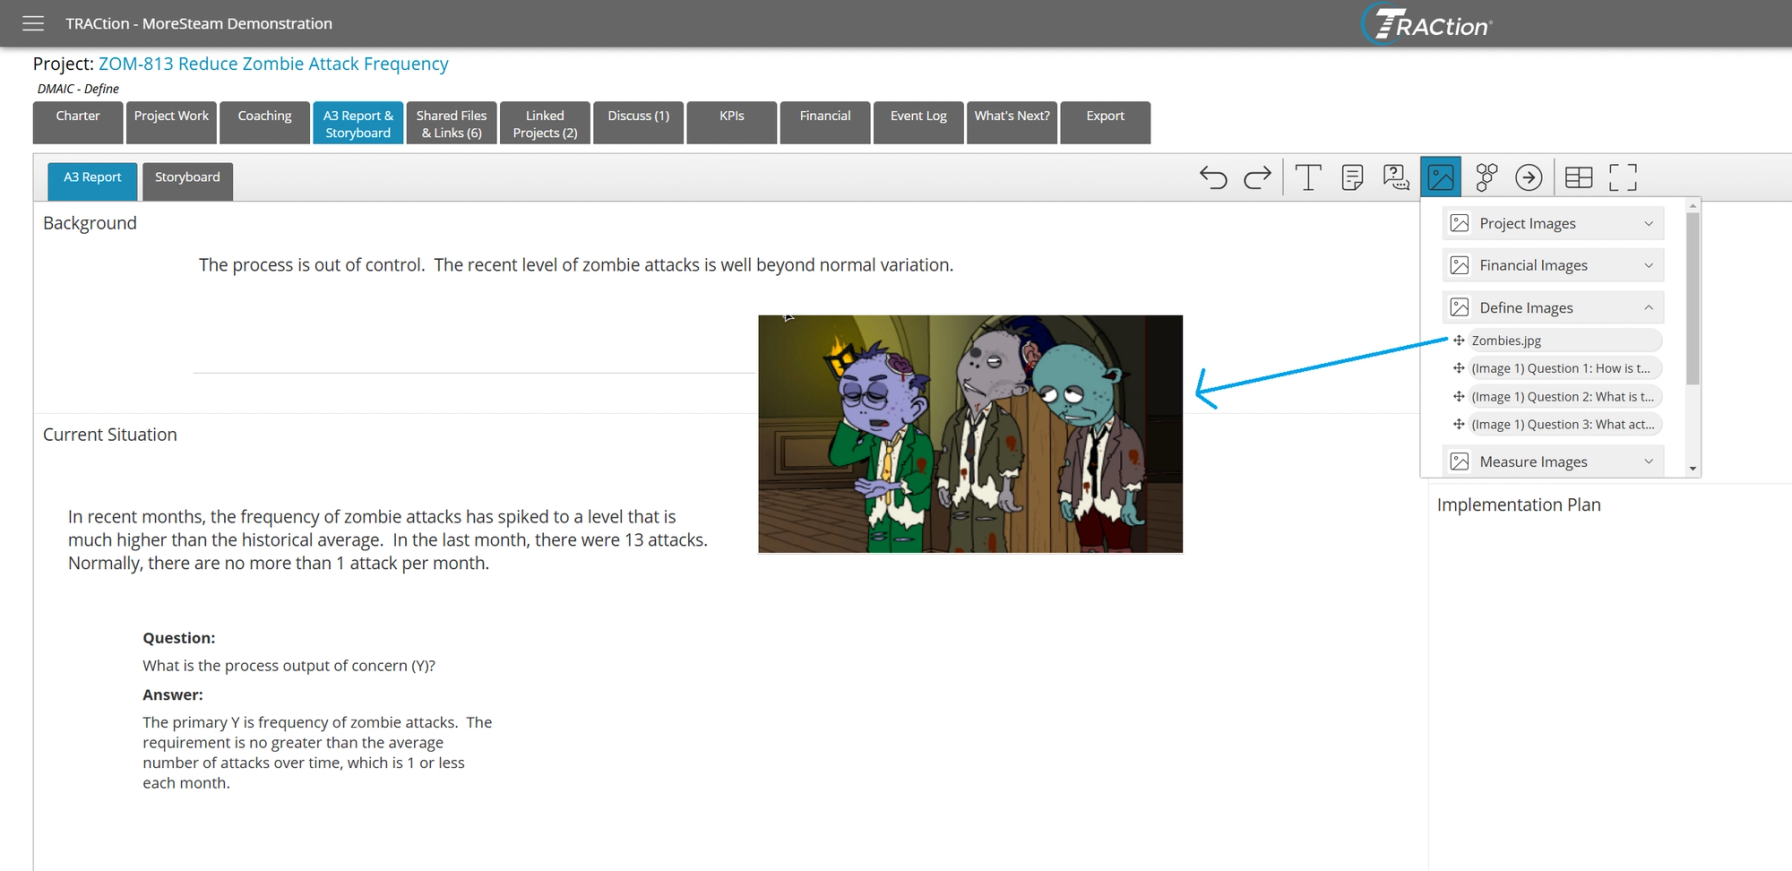
Task: Select the A3 Report sub-tab
Action: [x=92, y=181]
